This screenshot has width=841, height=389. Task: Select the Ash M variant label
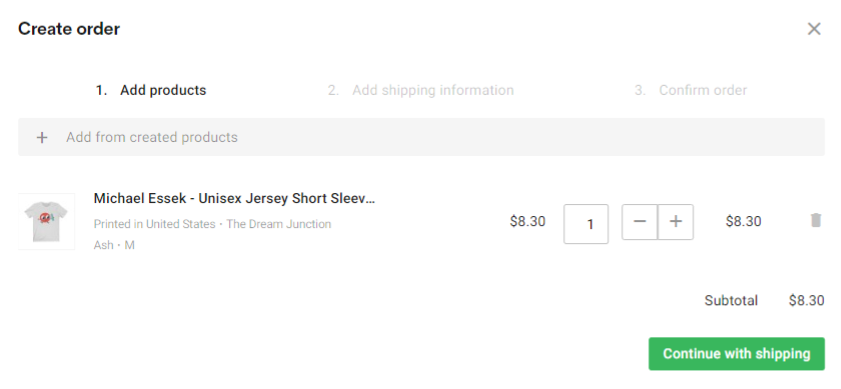pos(114,245)
